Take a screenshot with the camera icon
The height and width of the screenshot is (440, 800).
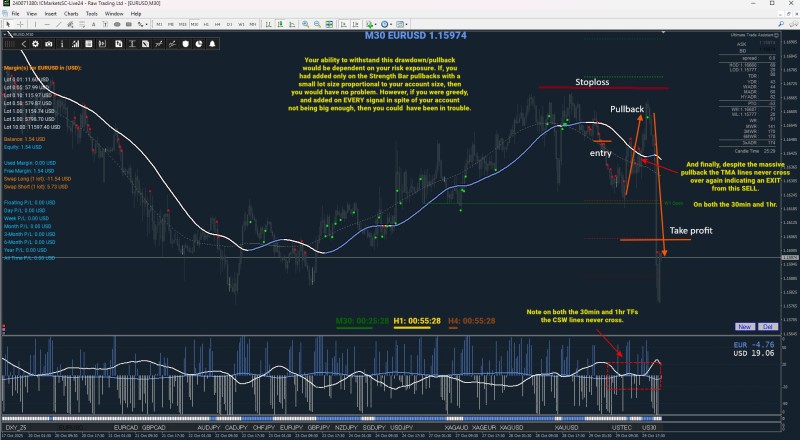tap(48, 44)
